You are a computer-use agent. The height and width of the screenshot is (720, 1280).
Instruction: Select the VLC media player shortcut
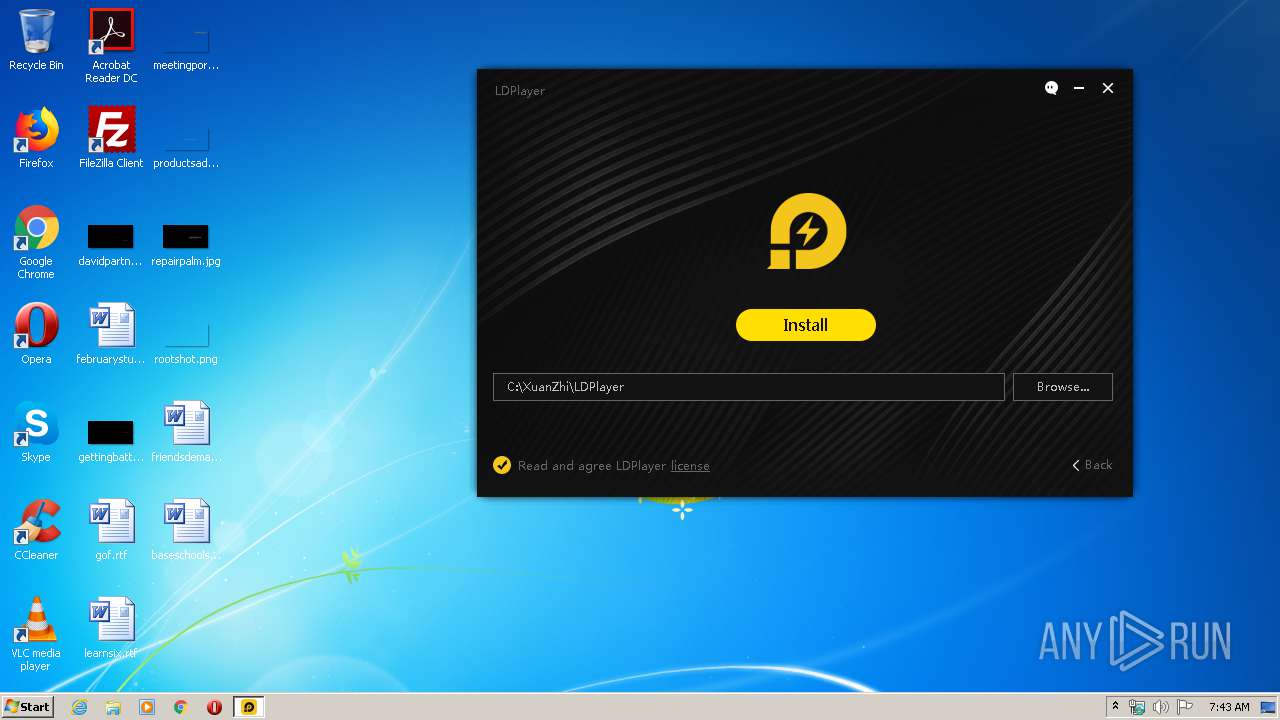pyautogui.click(x=36, y=634)
